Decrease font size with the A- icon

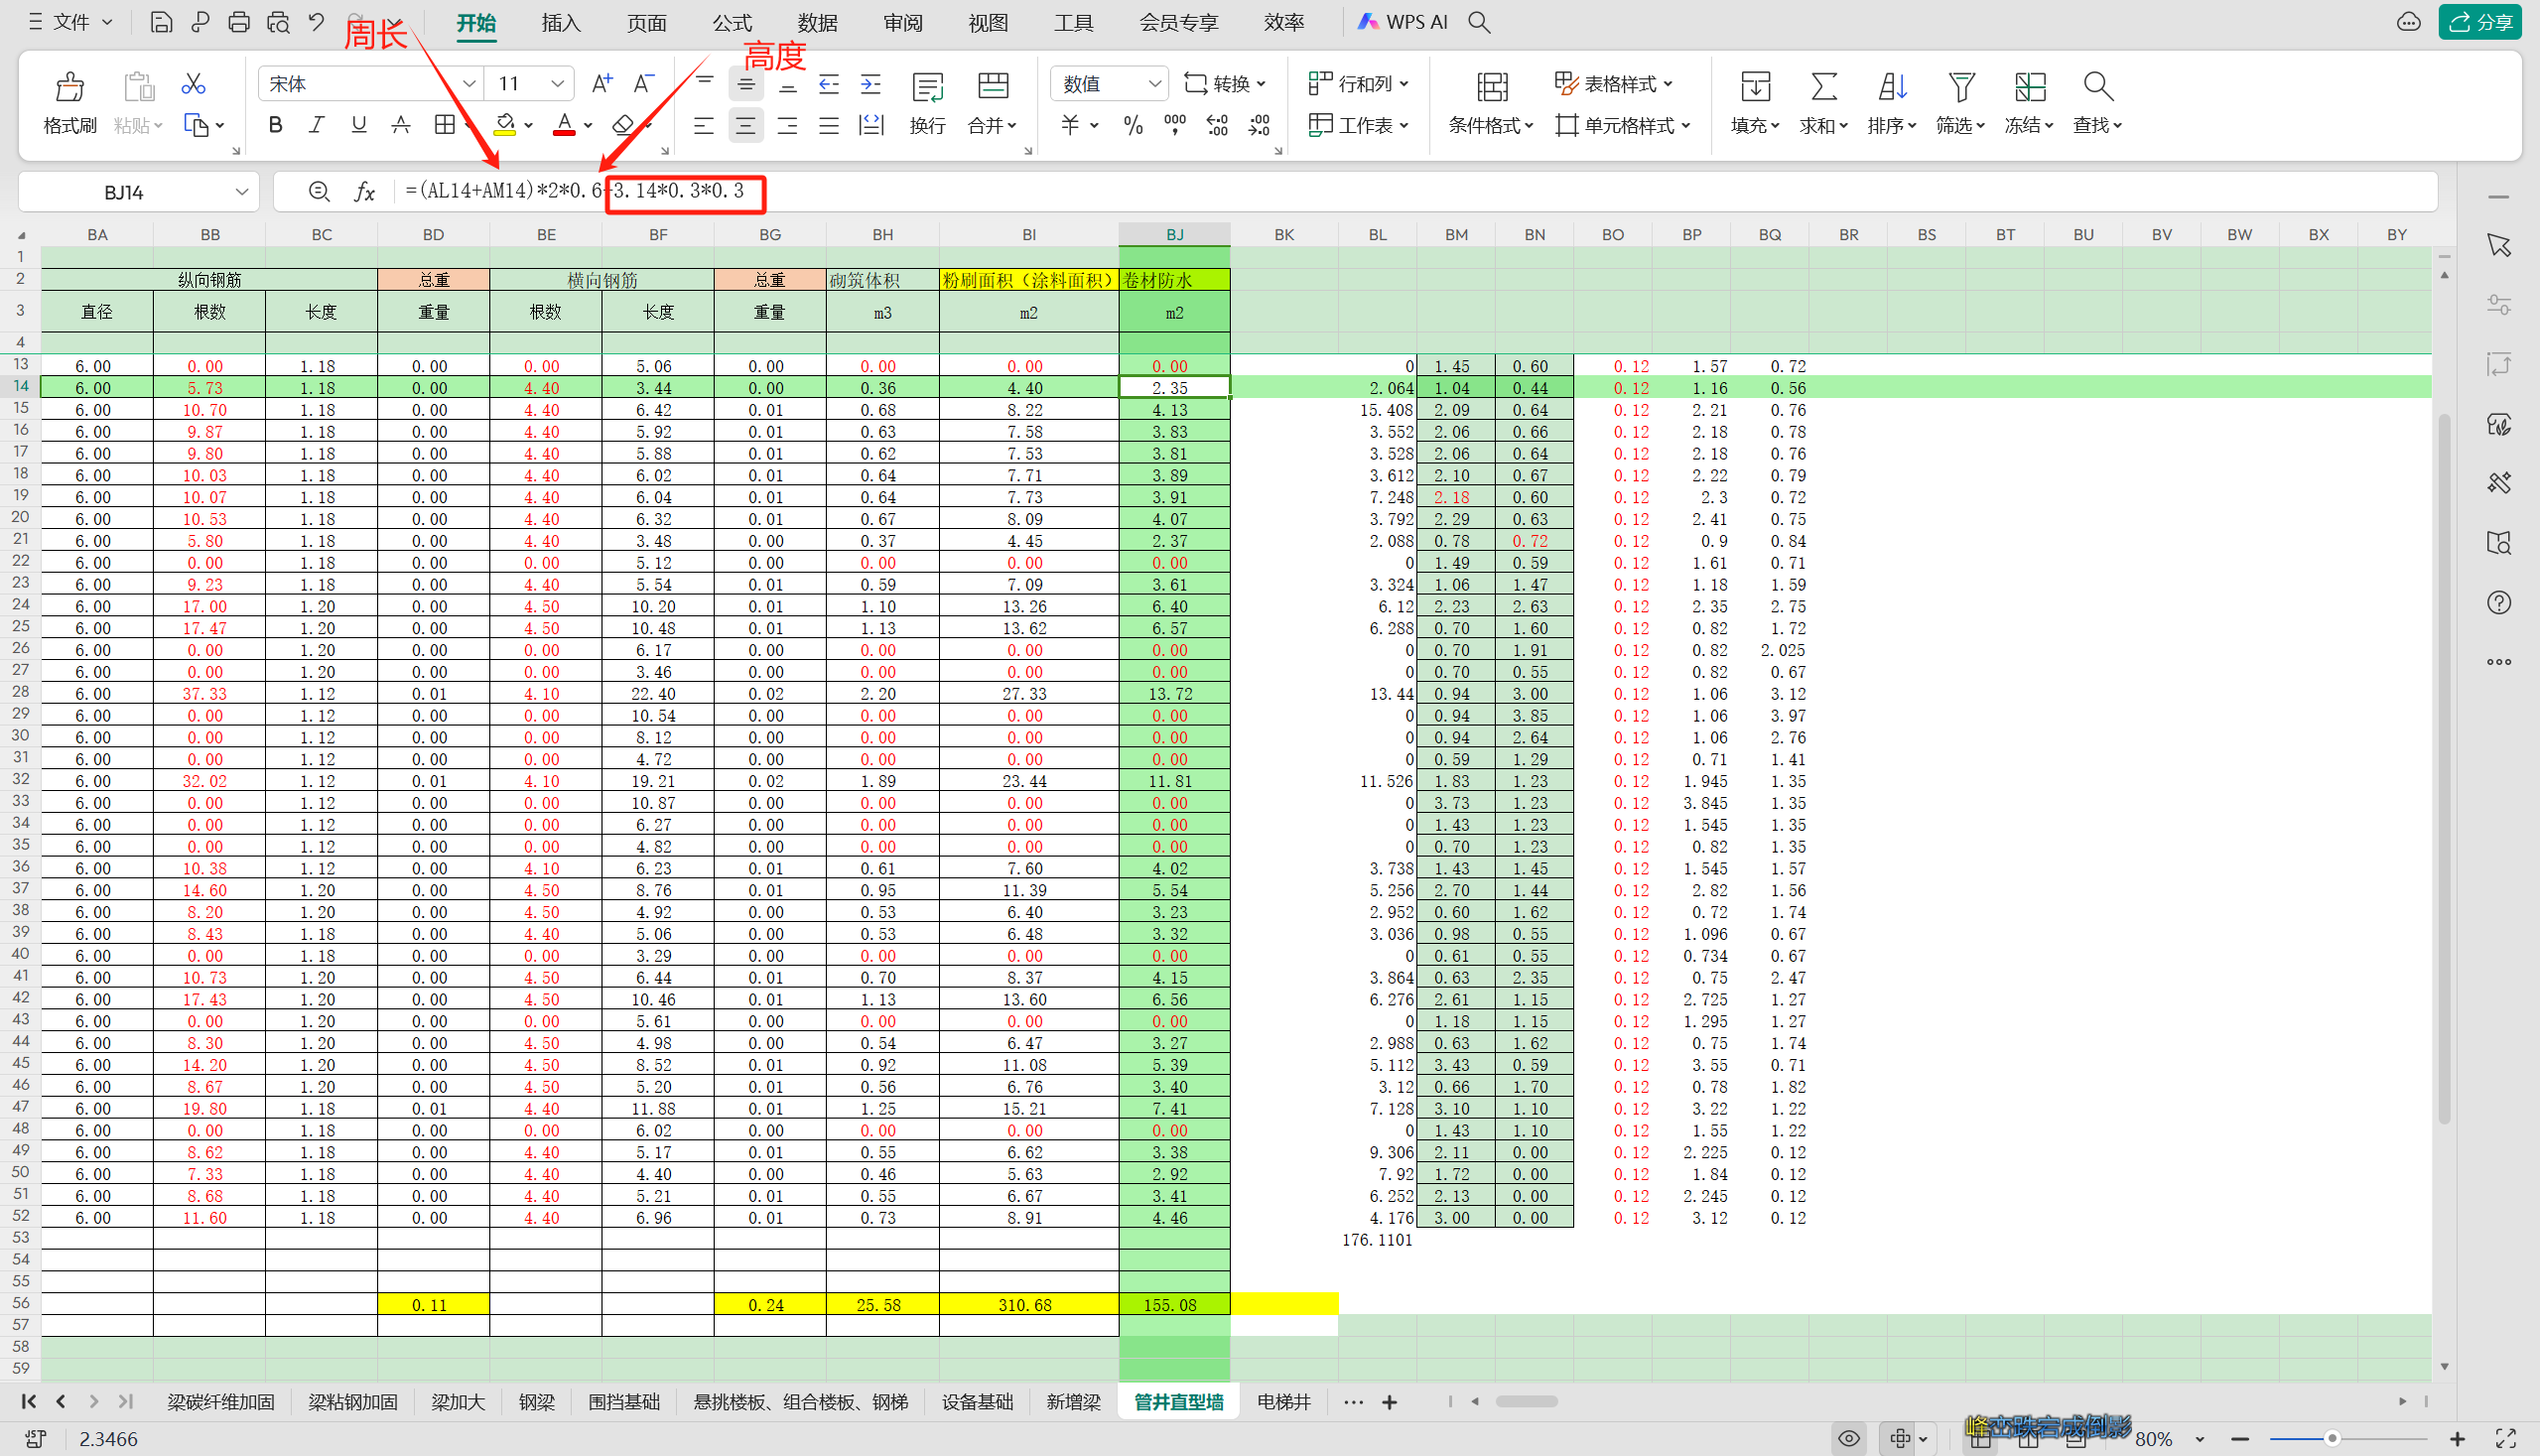(x=644, y=84)
